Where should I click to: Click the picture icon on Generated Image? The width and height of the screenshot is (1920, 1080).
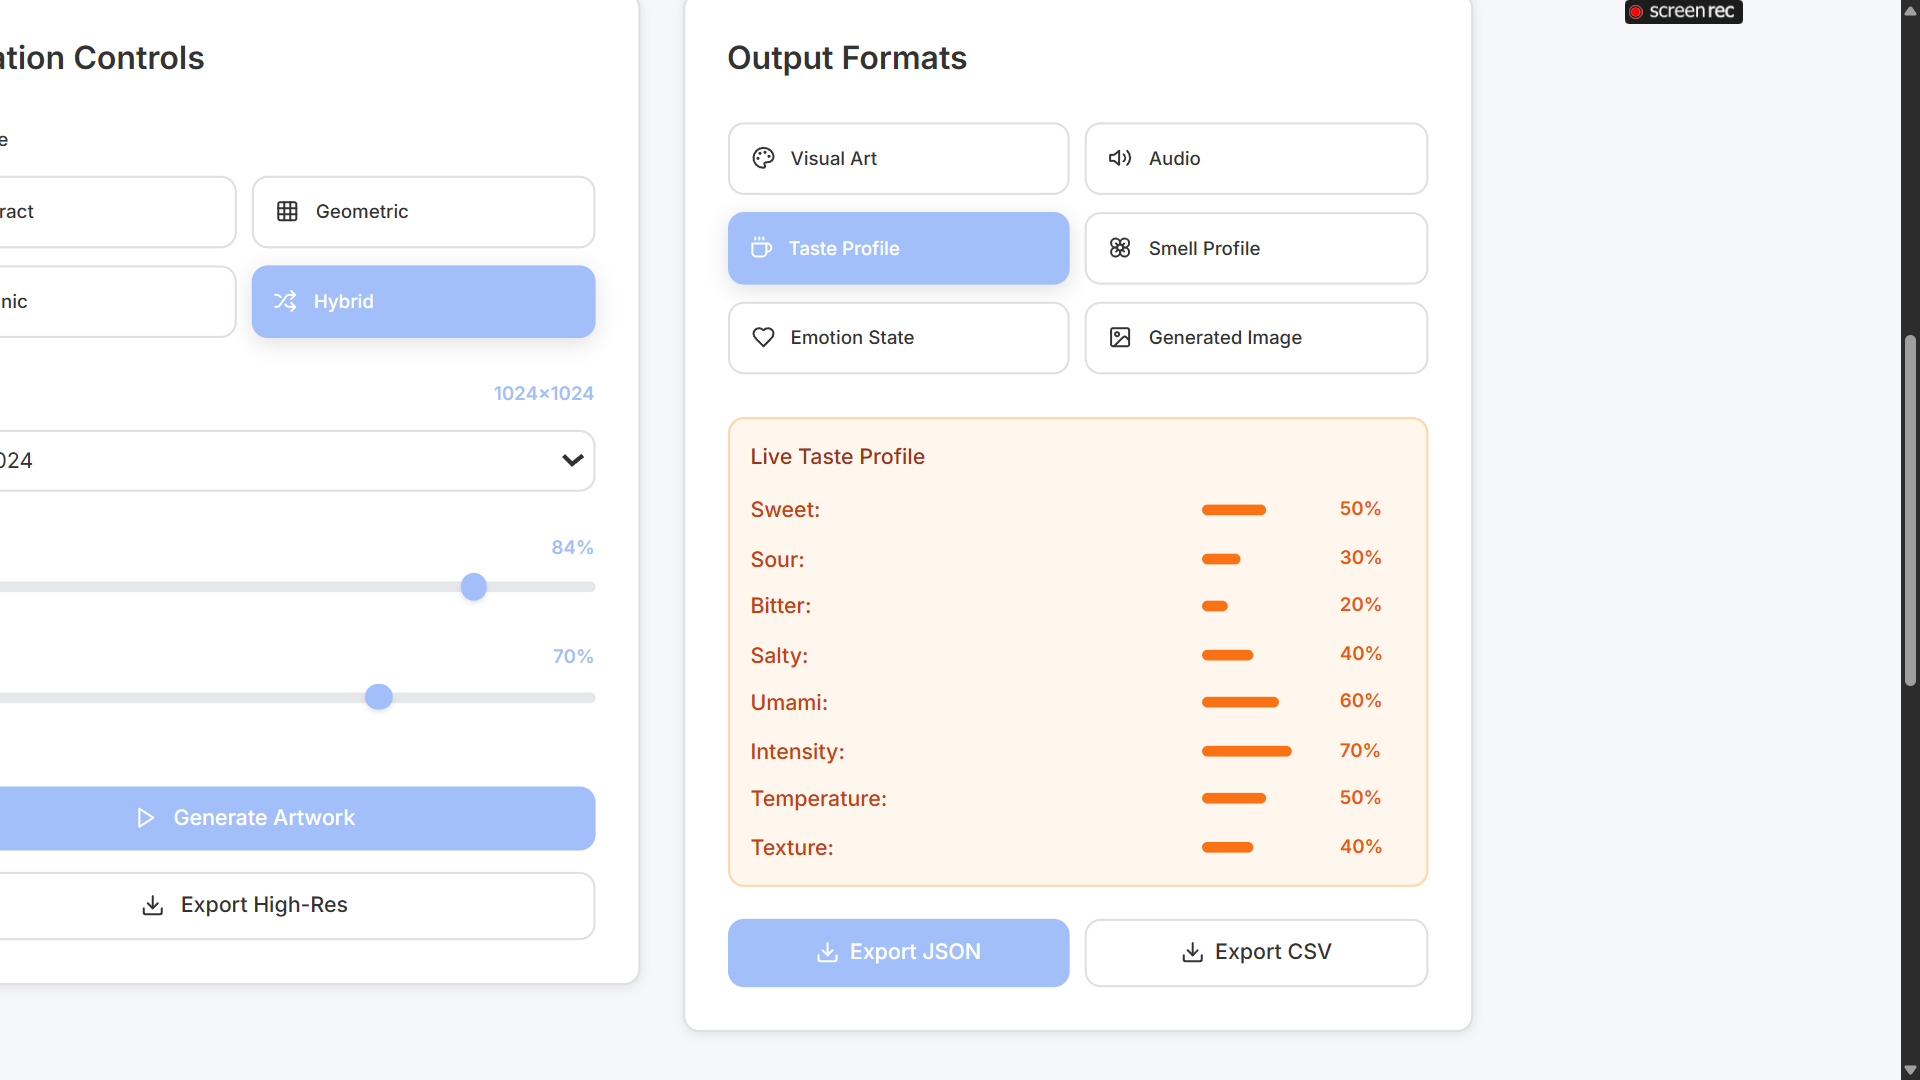[x=1120, y=338]
